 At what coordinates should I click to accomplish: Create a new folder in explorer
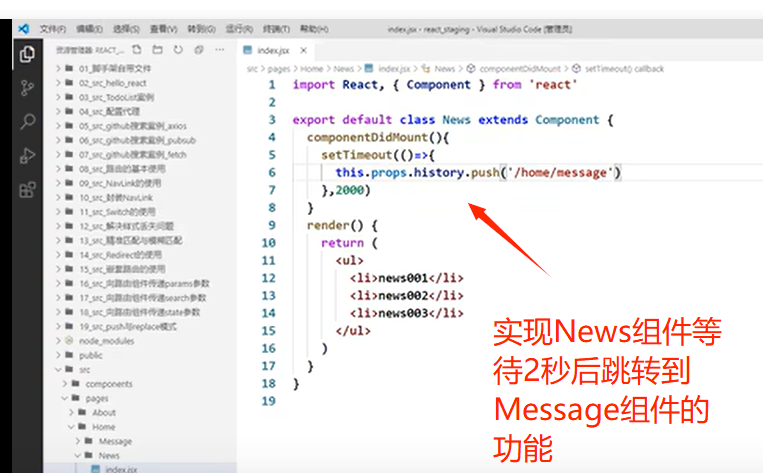tap(157, 50)
